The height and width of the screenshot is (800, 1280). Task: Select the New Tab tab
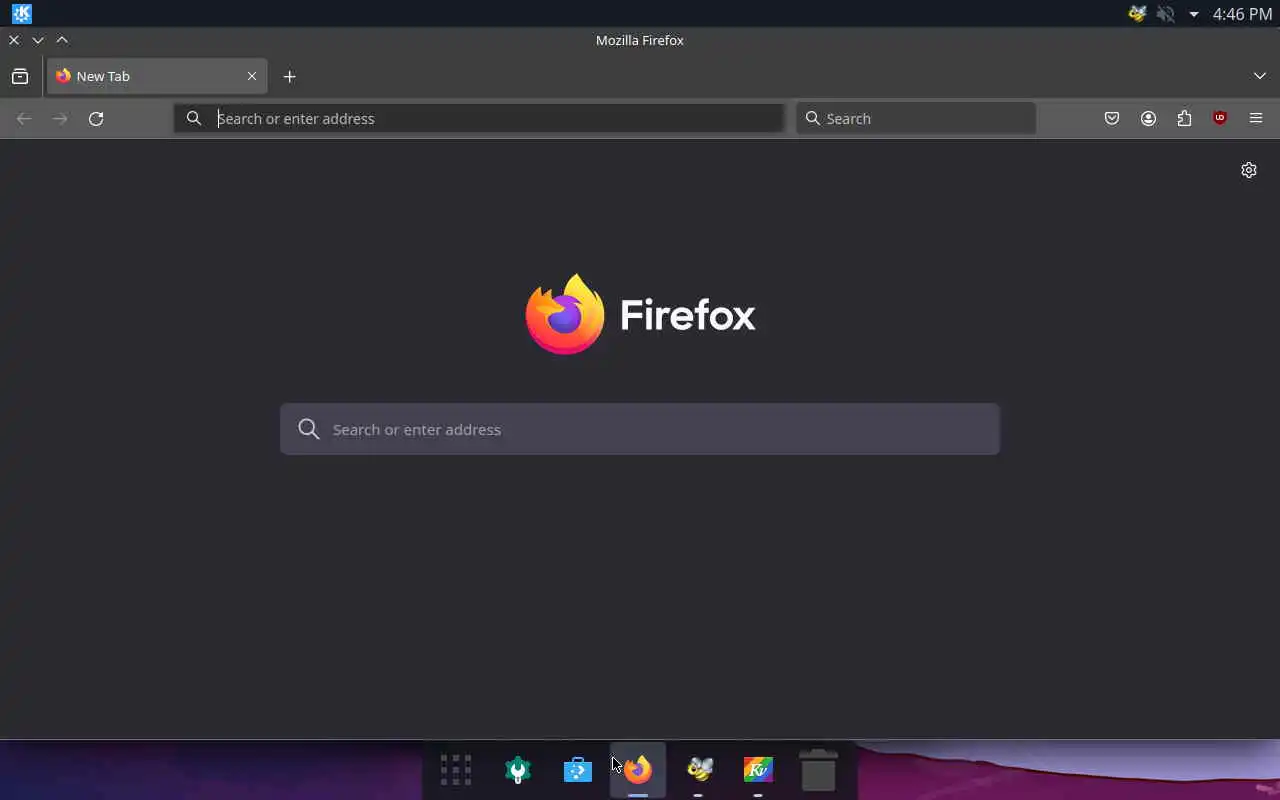click(157, 76)
